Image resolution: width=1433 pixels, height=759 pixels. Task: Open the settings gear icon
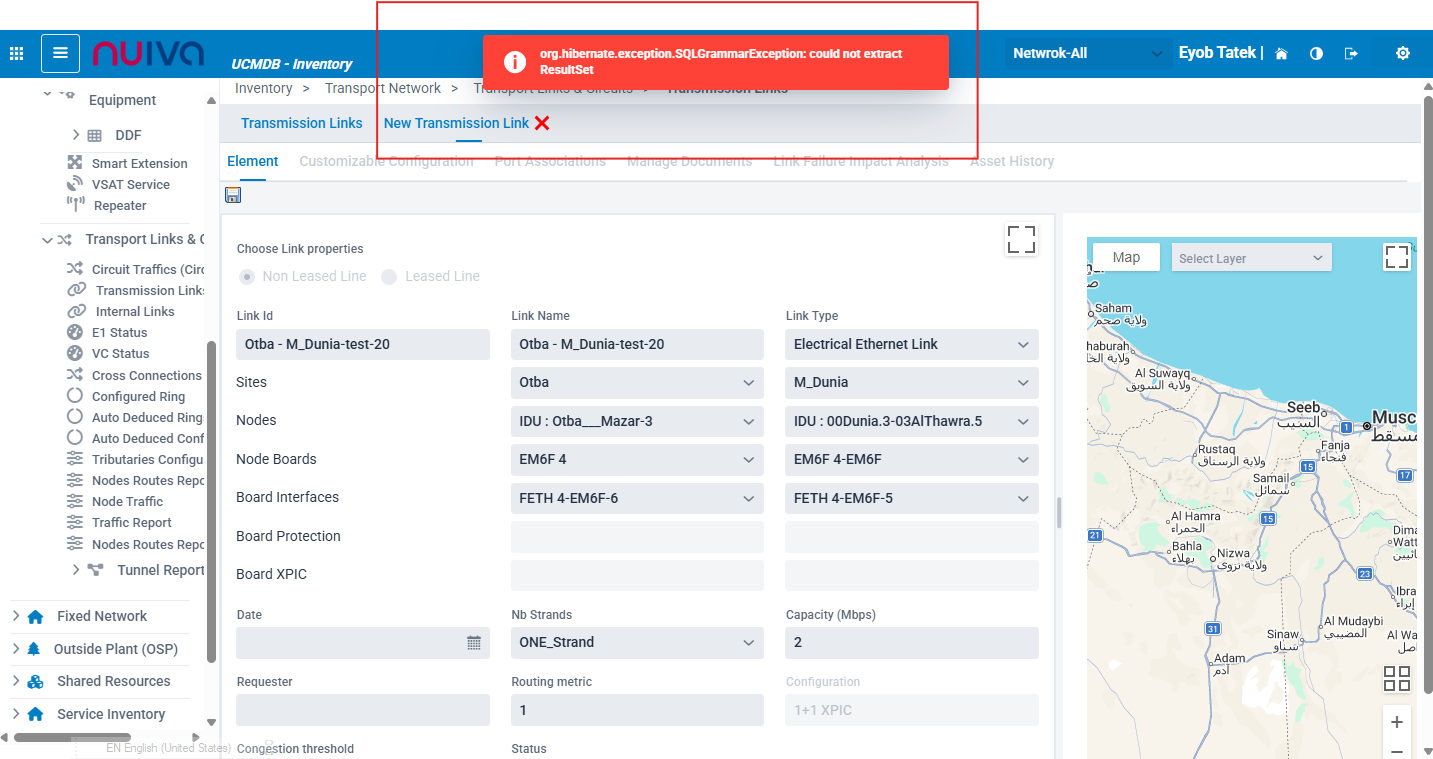point(1402,53)
